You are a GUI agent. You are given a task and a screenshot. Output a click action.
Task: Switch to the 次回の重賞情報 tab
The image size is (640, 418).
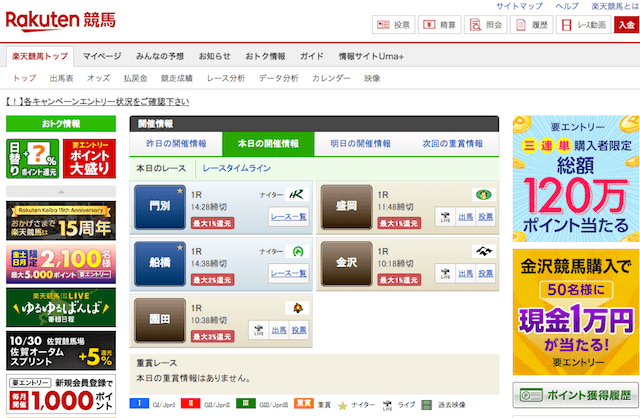tap(453, 144)
